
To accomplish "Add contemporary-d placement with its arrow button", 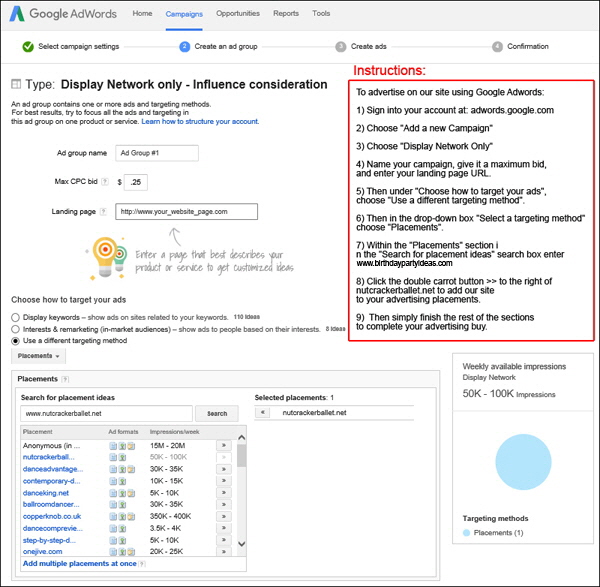I will 224,481.
